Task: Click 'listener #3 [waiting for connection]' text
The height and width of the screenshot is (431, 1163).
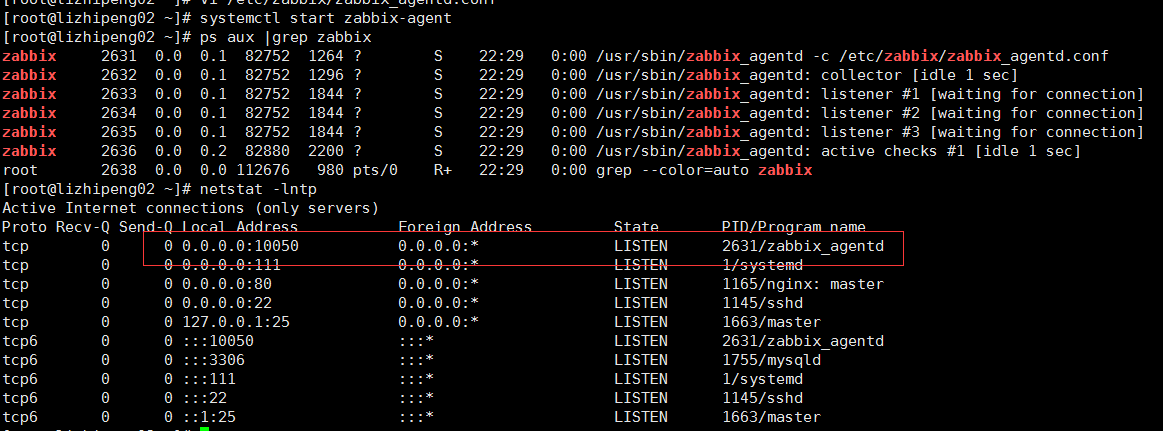Action: [981, 132]
